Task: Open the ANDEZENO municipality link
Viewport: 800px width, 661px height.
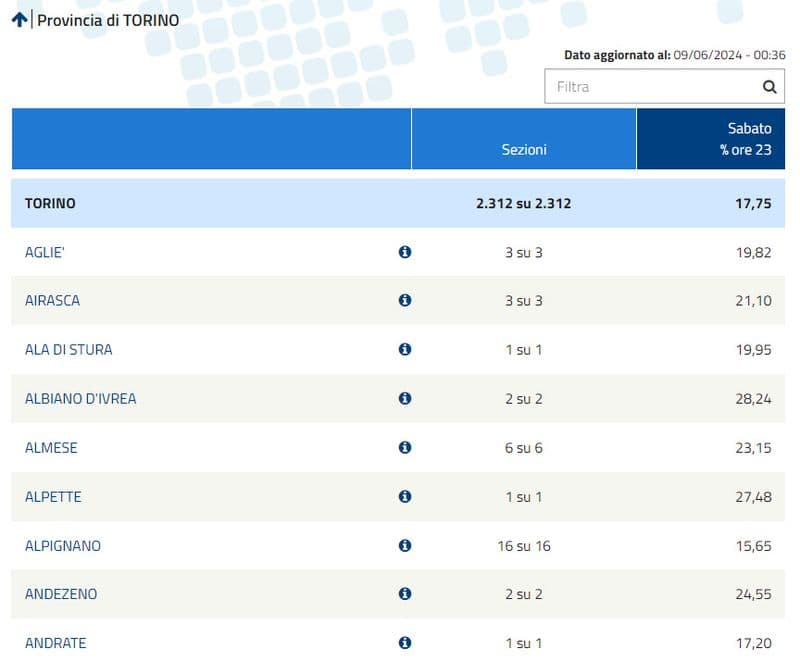Action: pos(60,594)
